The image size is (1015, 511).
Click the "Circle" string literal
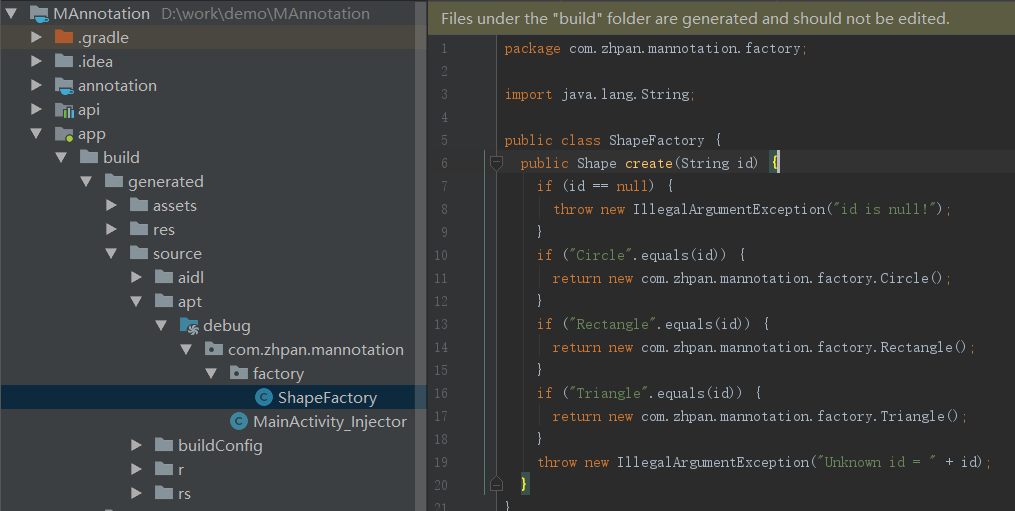point(600,255)
